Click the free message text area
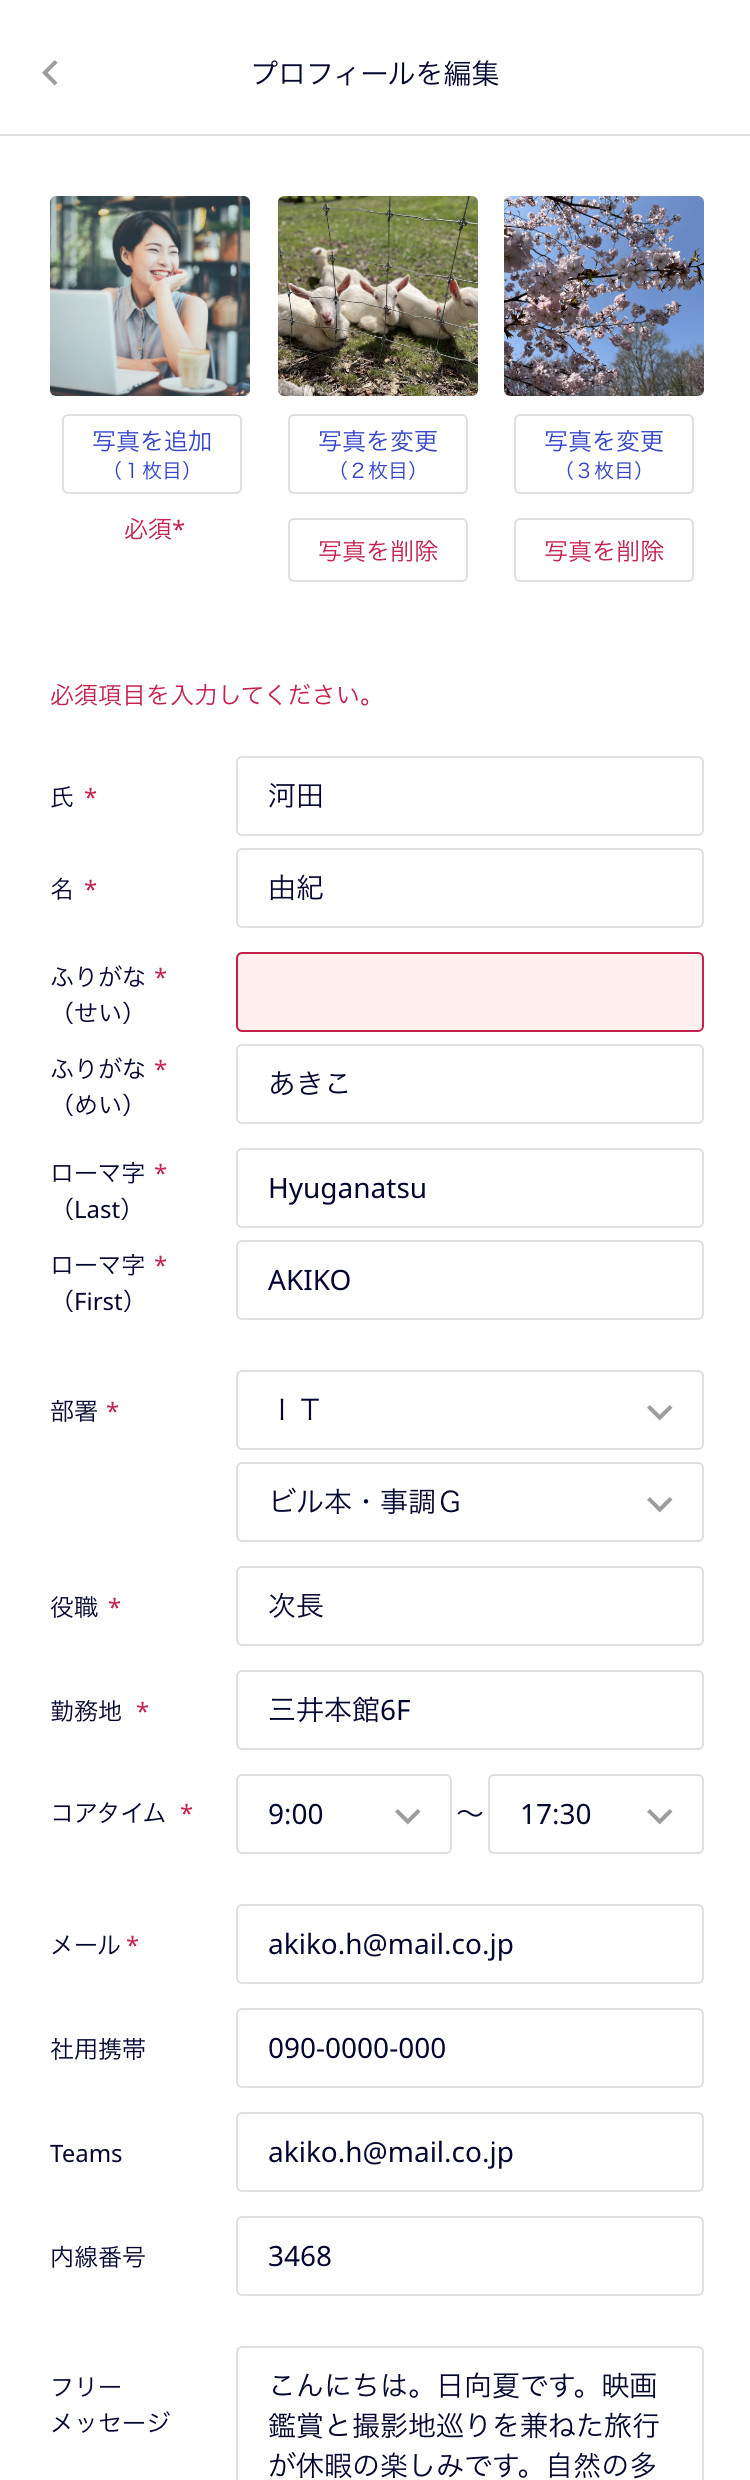The width and height of the screenshot is (750, 2480). [x=469, y=2420]
